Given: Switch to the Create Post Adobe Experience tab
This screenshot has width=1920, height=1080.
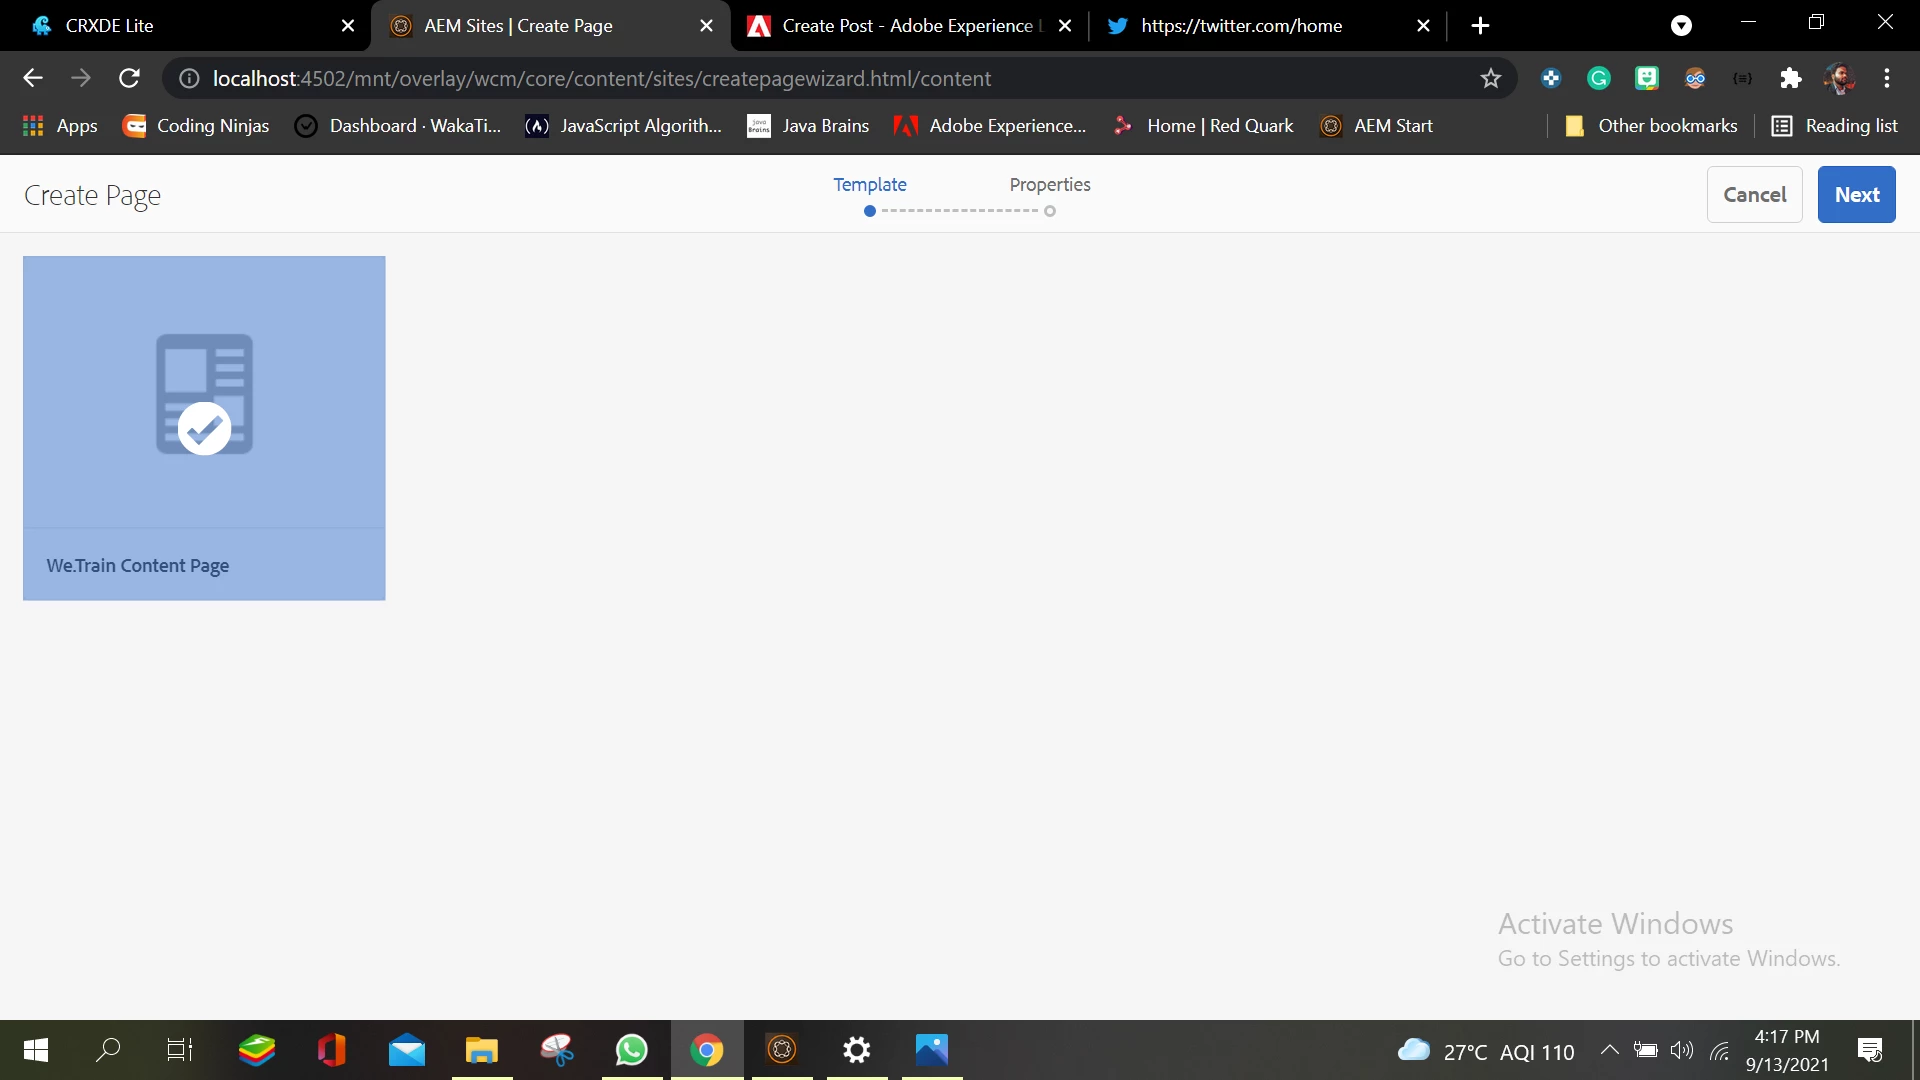Looking at the screenshot, I should (900, 26).
